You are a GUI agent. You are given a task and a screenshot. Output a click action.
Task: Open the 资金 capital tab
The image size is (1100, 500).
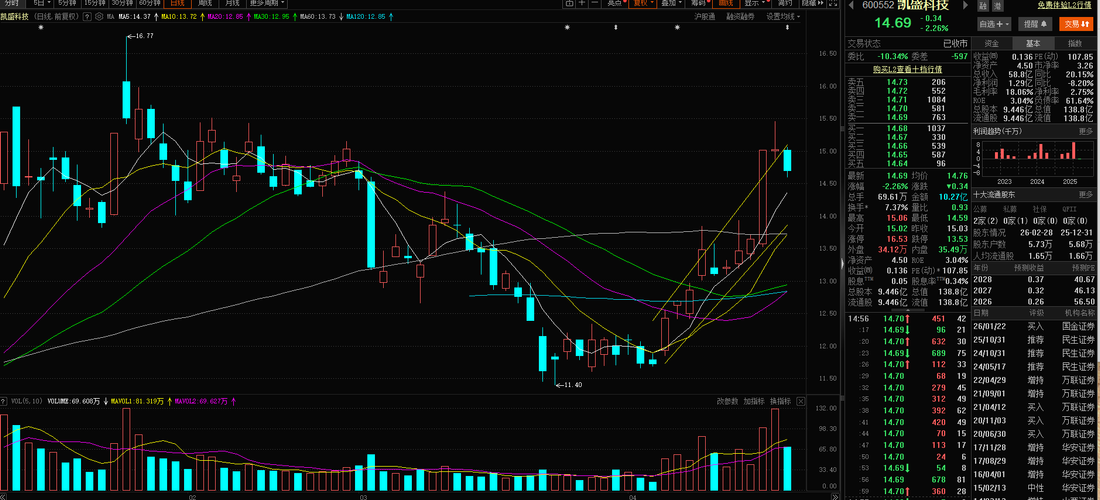coord(991,43)
